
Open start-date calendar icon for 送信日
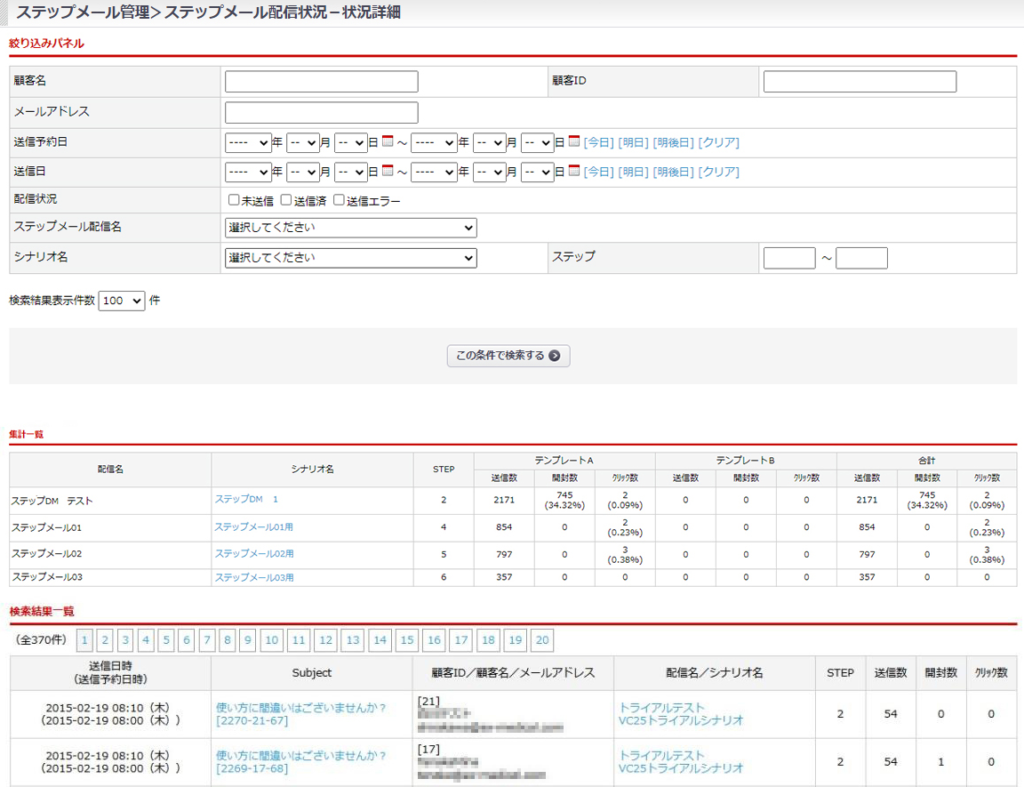pos(389,172)
